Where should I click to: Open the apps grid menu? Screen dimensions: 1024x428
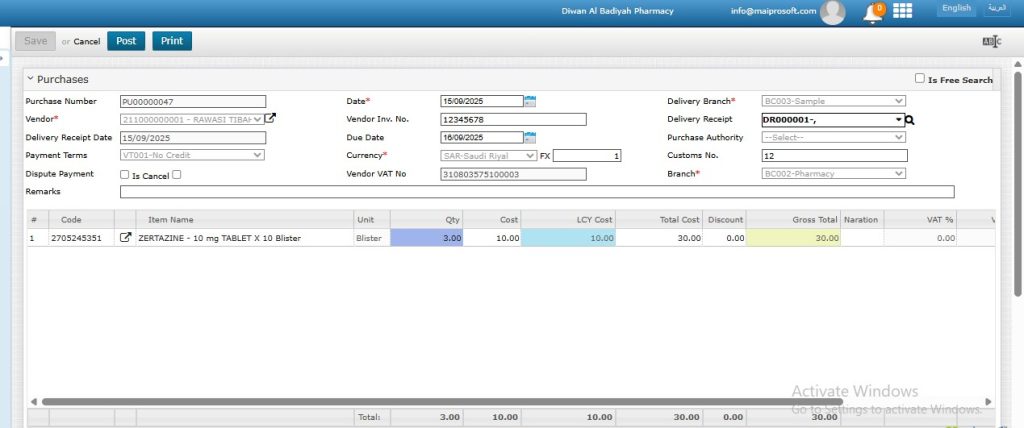[x=903, y=11]
